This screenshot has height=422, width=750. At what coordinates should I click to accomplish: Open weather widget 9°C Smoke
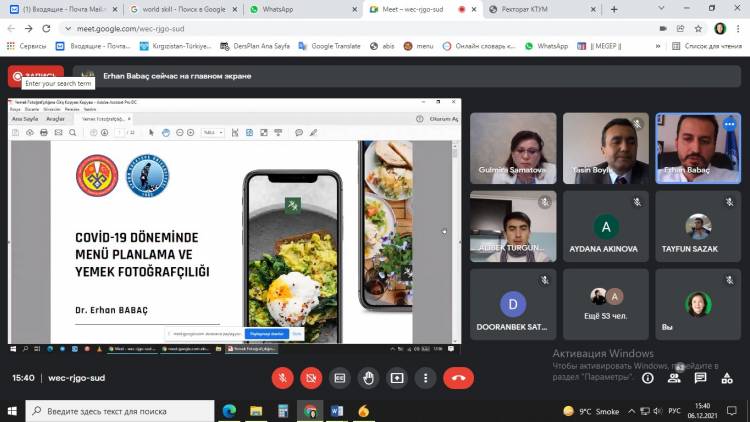591,411
